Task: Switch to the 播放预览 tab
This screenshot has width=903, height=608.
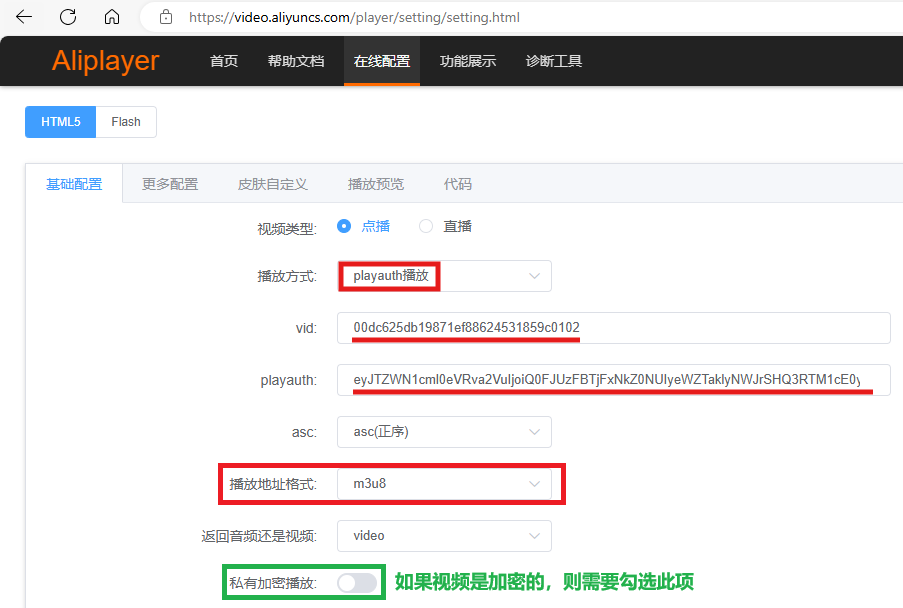Action: 376,184
